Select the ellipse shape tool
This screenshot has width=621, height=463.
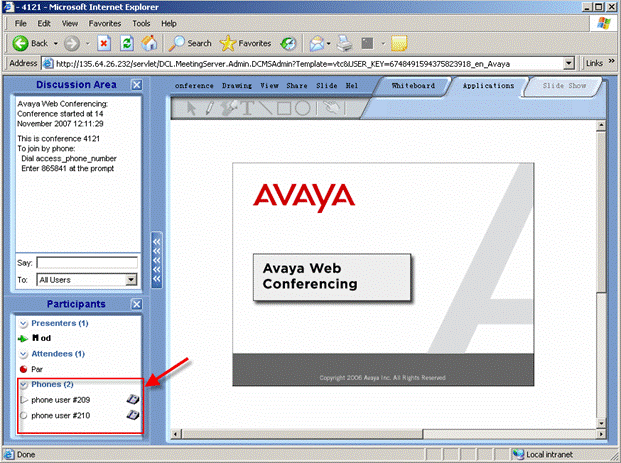(303, 108)
